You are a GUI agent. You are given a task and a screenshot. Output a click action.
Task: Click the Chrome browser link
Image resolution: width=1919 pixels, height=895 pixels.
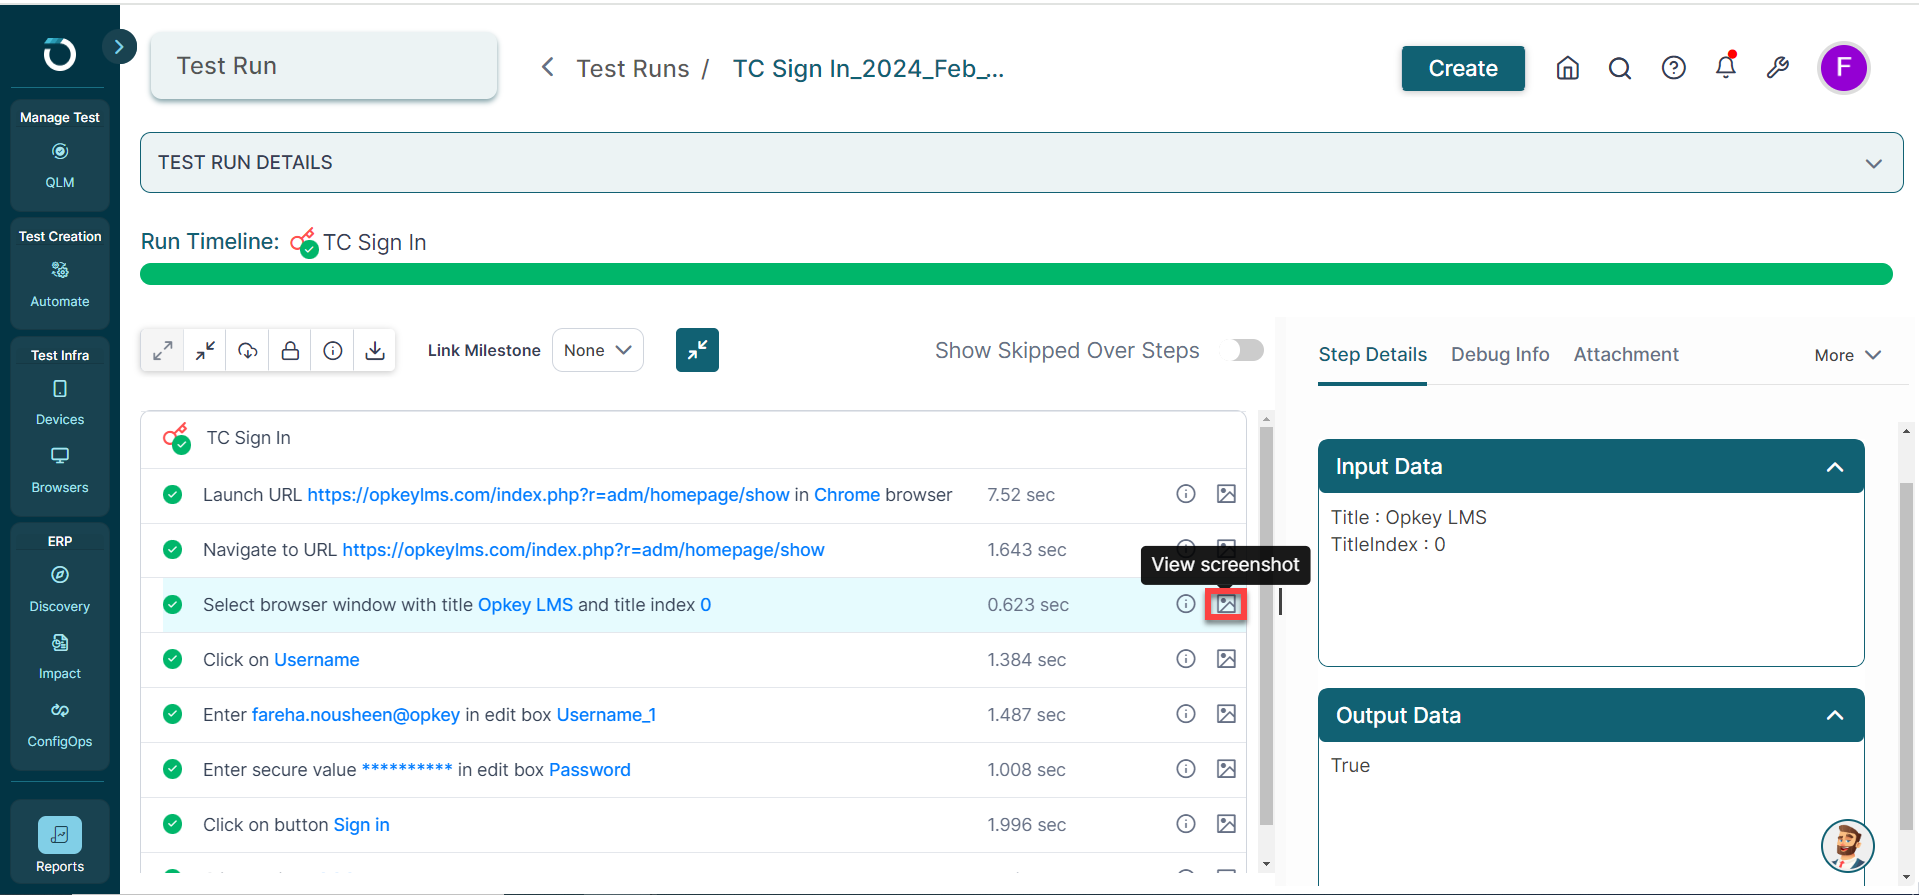click(x=847, y=495)
